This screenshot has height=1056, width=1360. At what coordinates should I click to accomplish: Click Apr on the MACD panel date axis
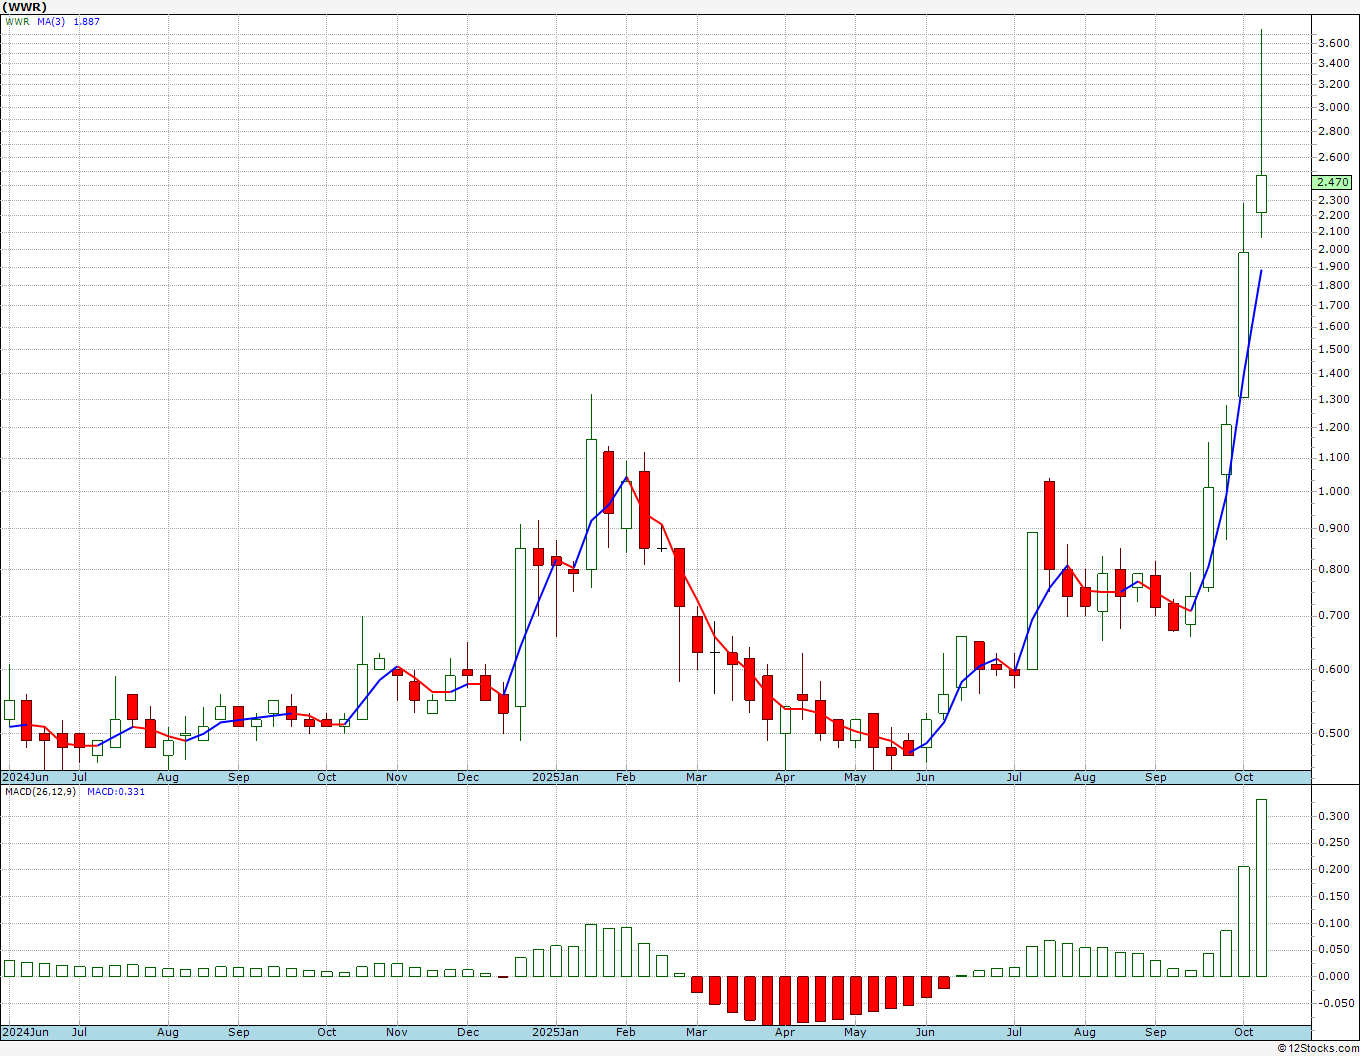[x=785, y=1032]
